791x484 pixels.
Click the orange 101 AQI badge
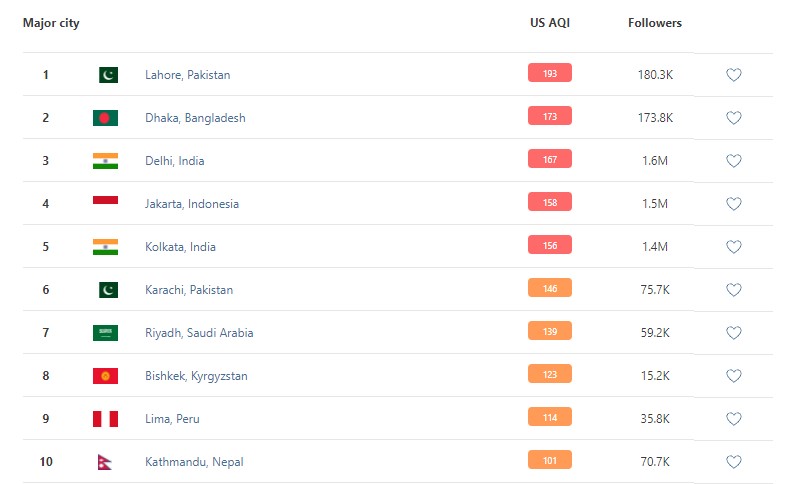[550, 460]
